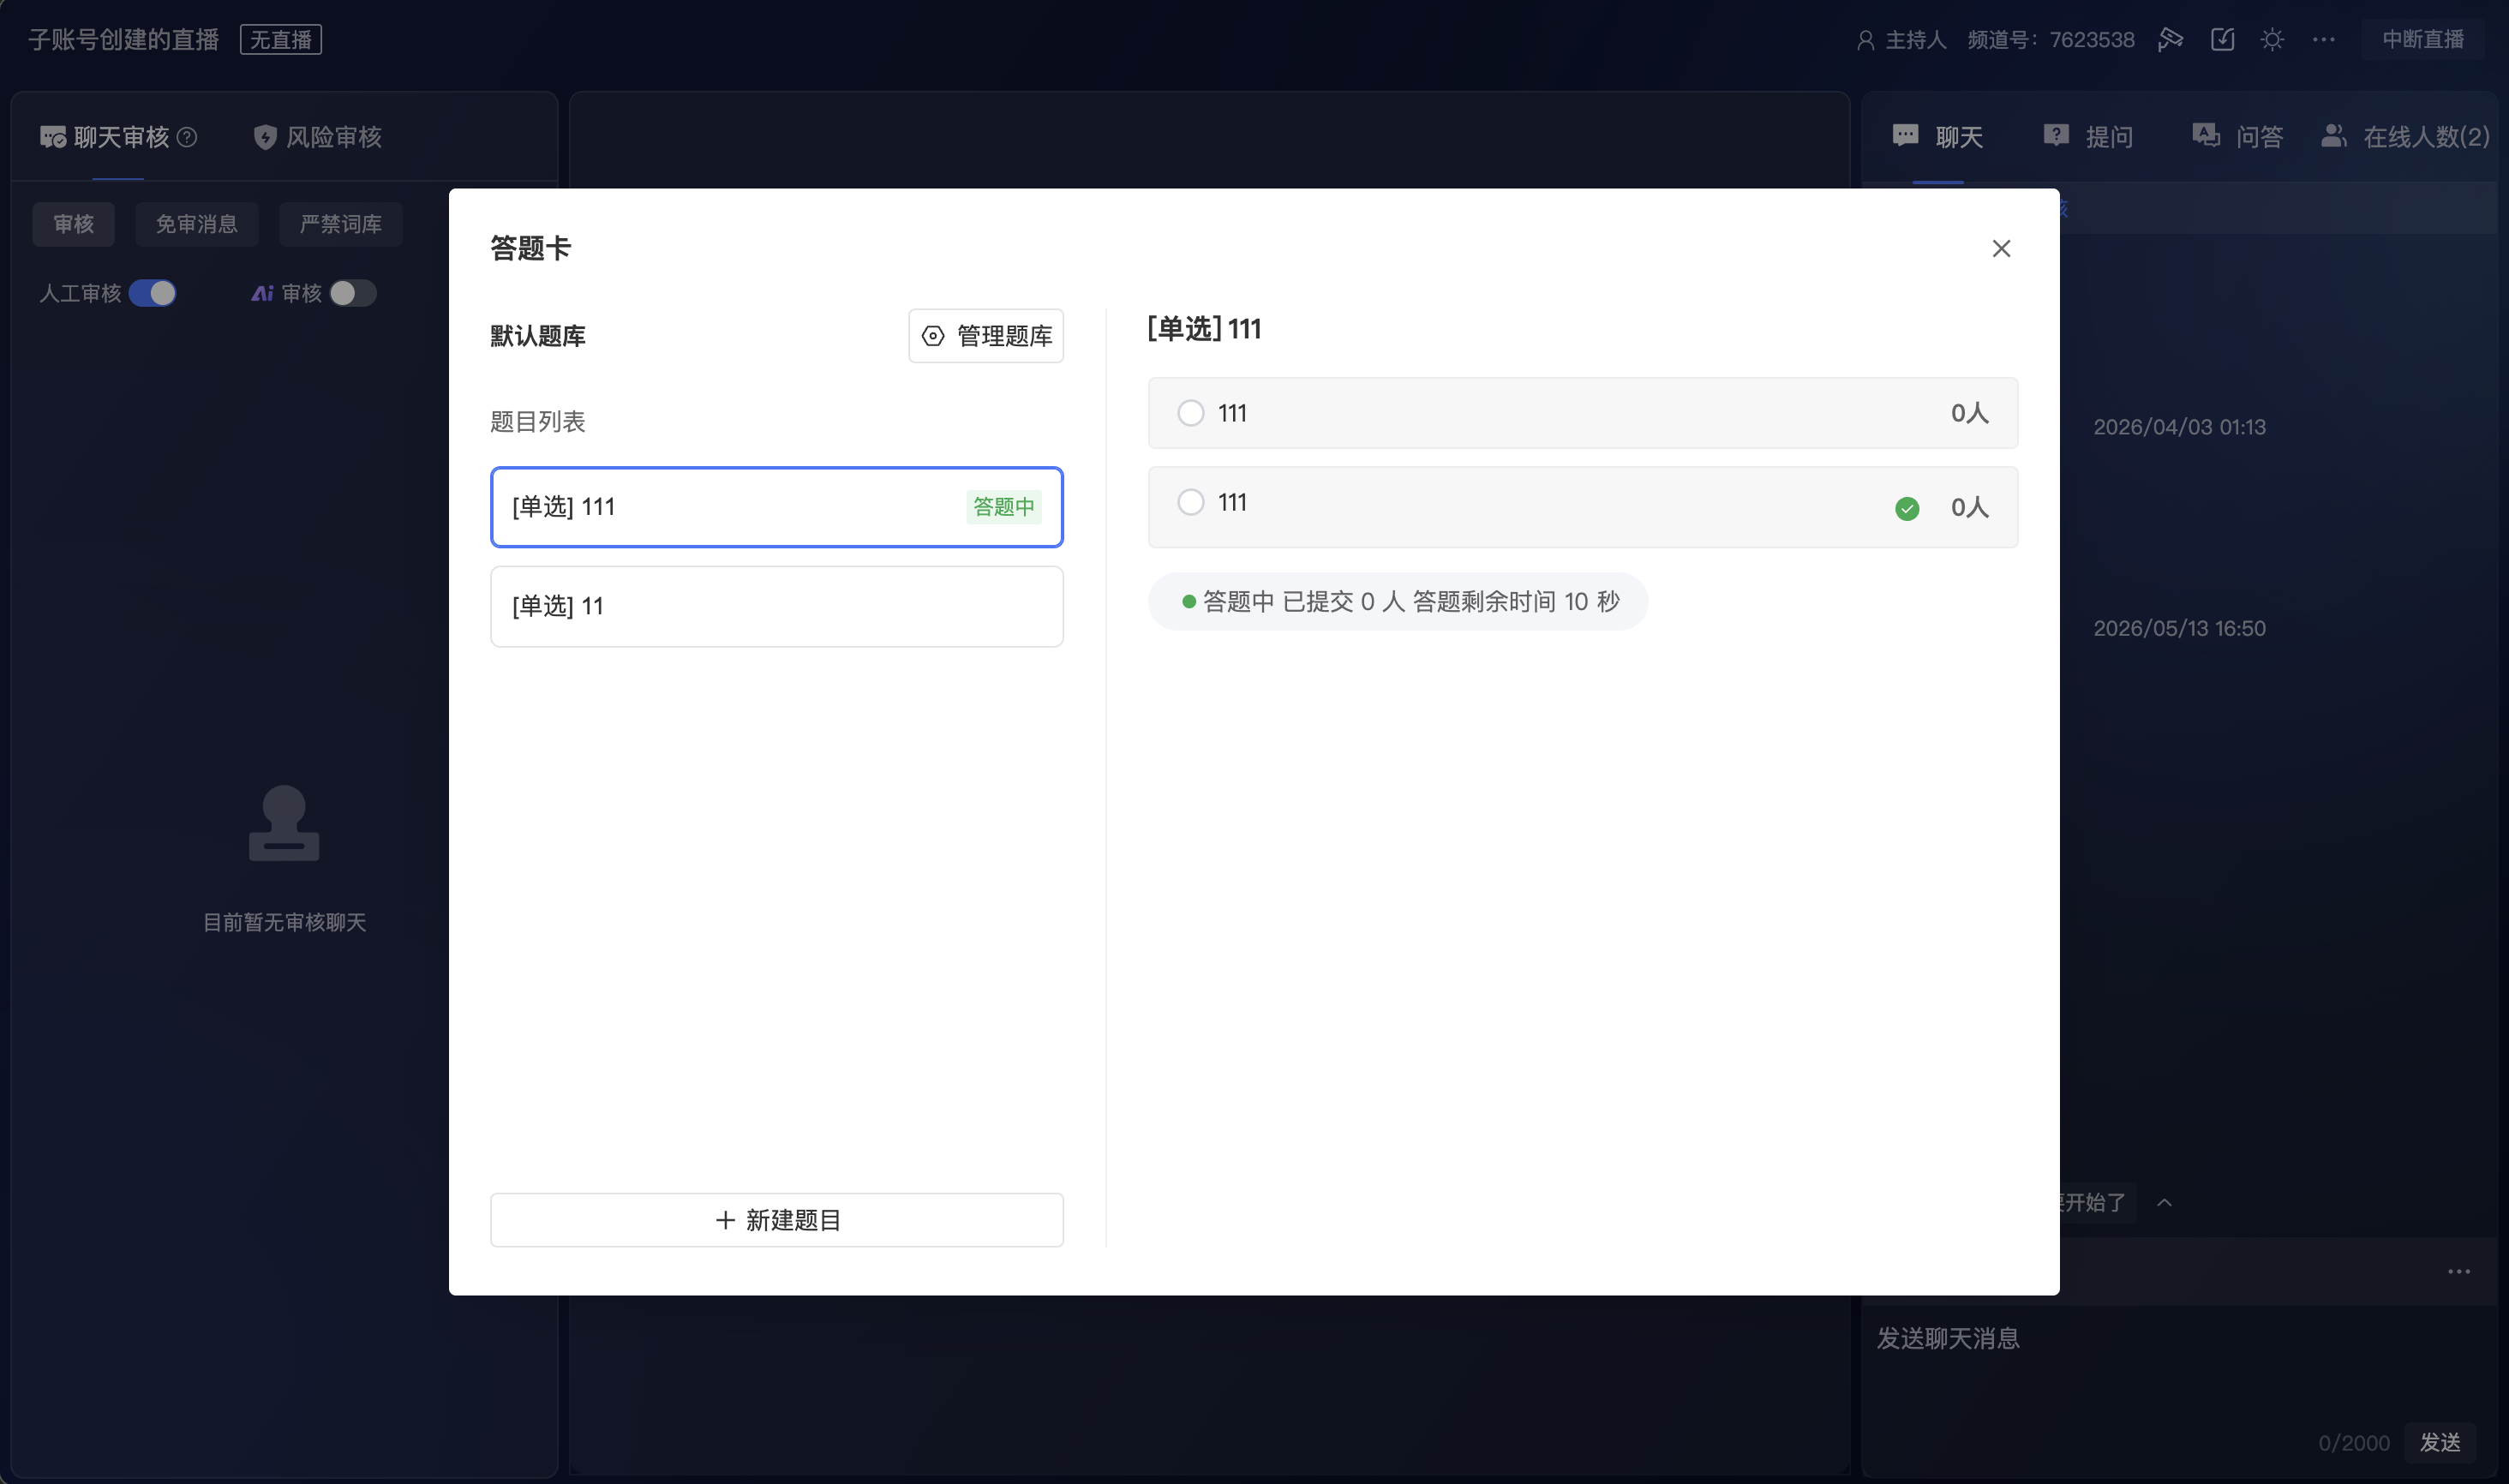Screen dimensions: 2509x1484
Task: Open the top bar more options menu
Action: point(2323,40)
